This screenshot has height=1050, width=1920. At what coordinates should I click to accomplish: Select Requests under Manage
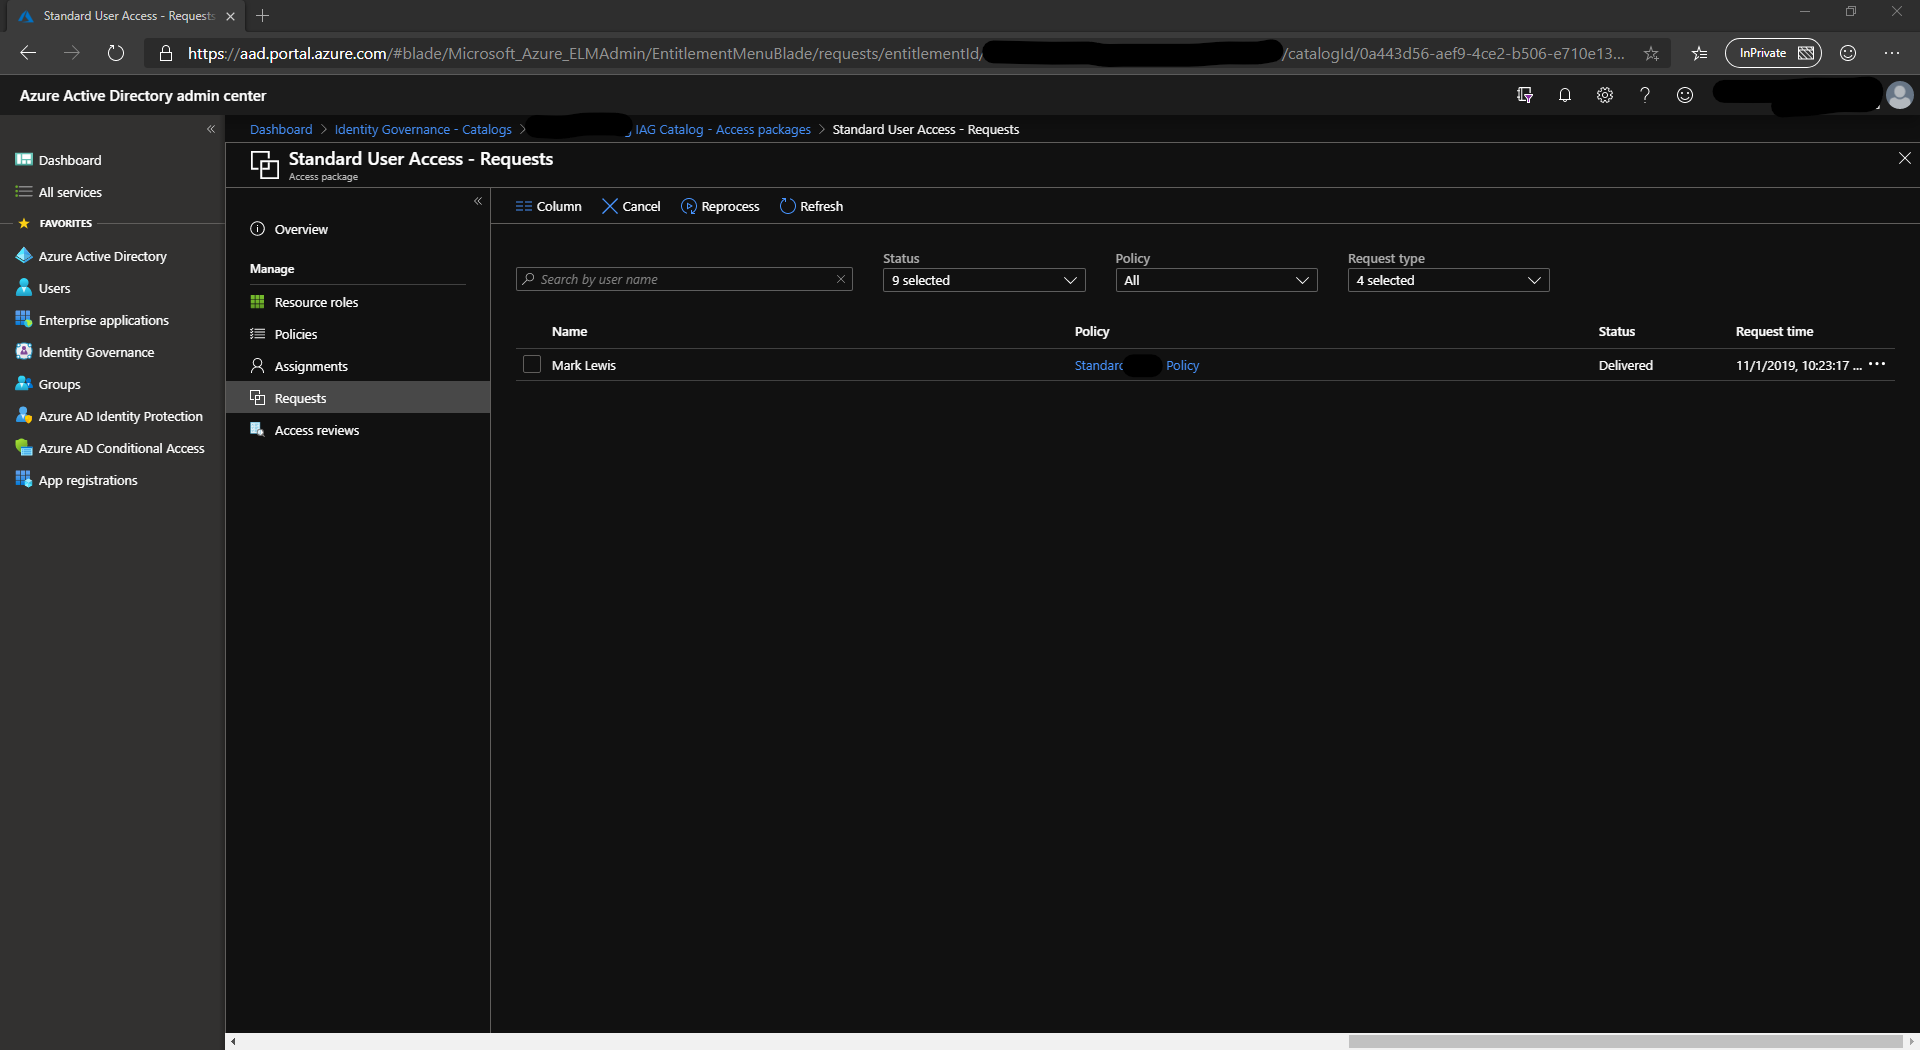tap(358, 398)
